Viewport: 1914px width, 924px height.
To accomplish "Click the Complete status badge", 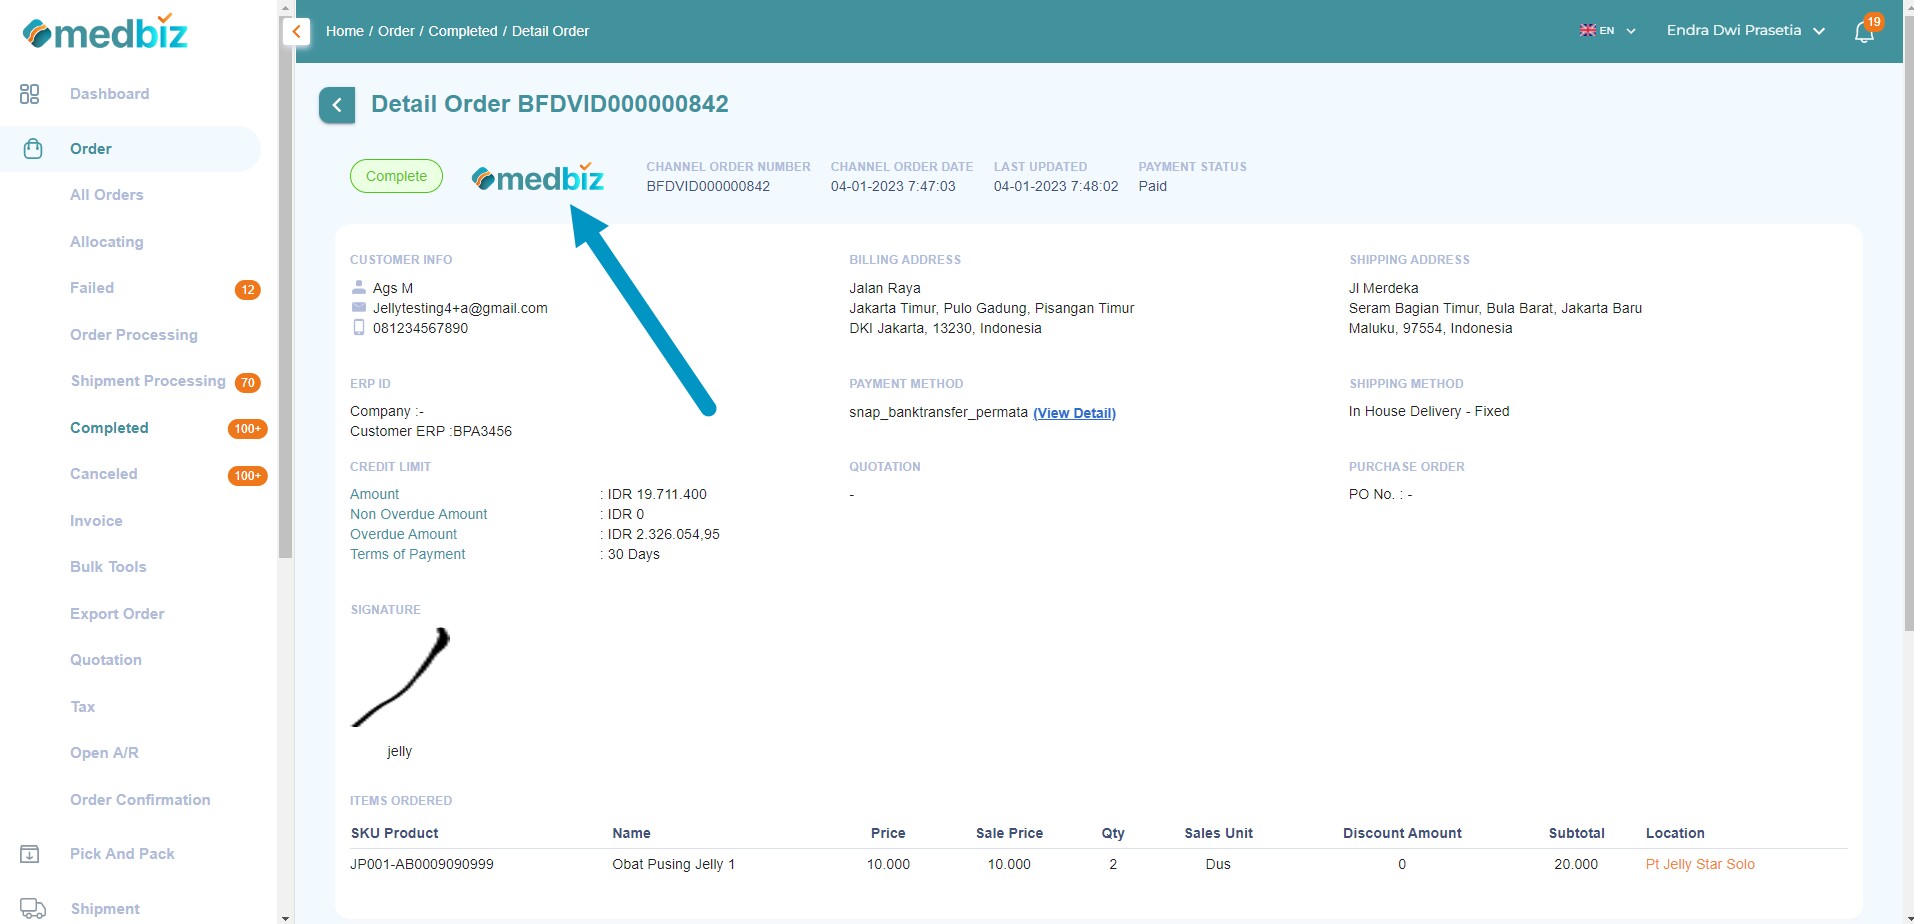I will pyautogui.click(x=396, y=175).
